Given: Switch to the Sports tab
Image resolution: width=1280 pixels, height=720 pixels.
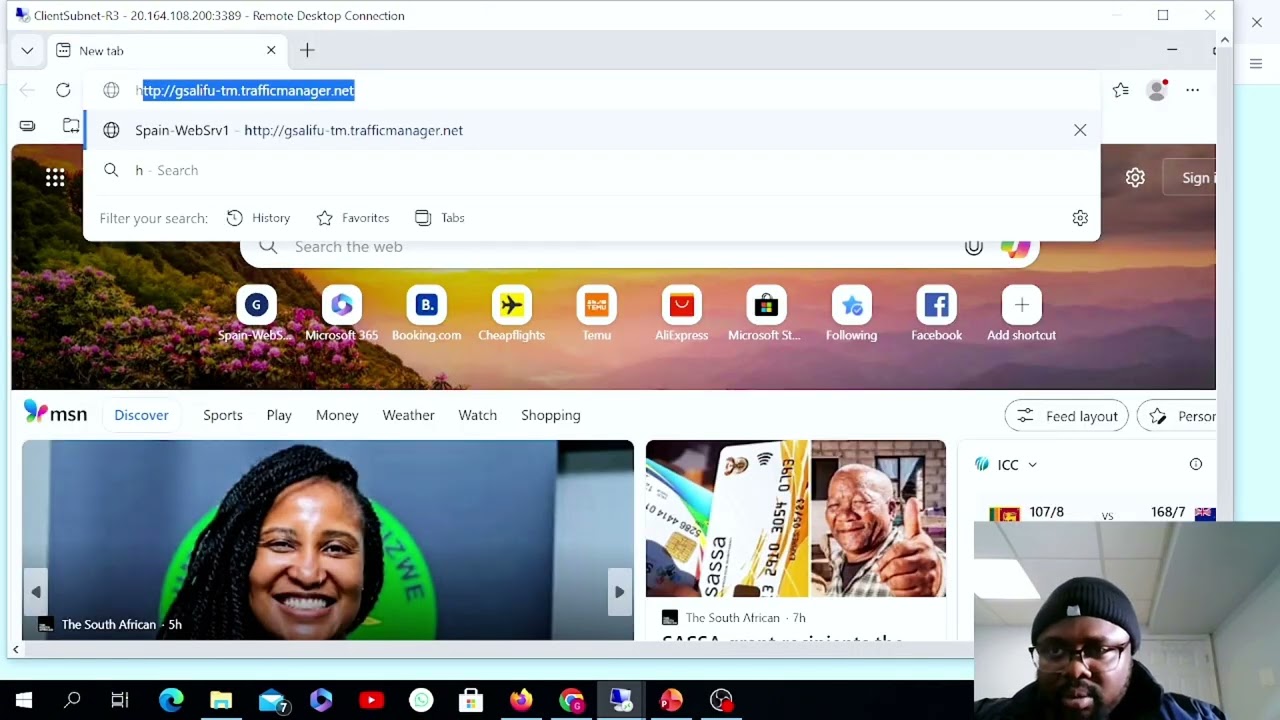Looking at the screenshot, I should click(x=223, y=415).
